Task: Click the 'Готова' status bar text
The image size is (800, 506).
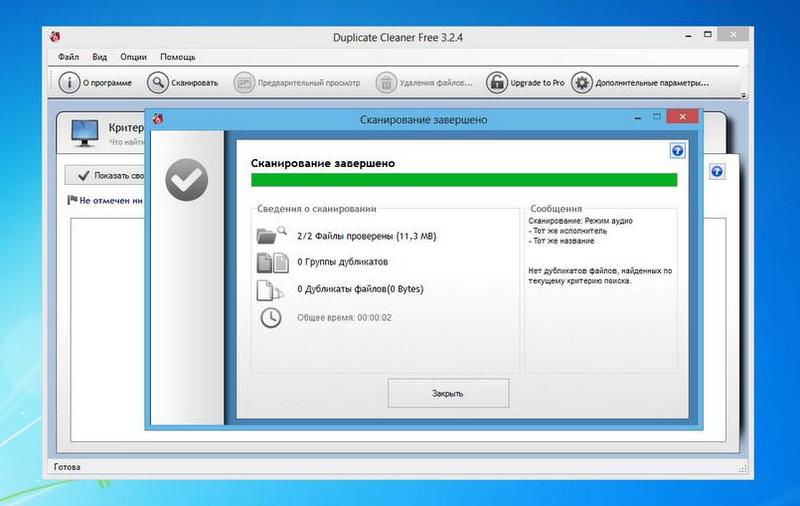Action: 67,467
